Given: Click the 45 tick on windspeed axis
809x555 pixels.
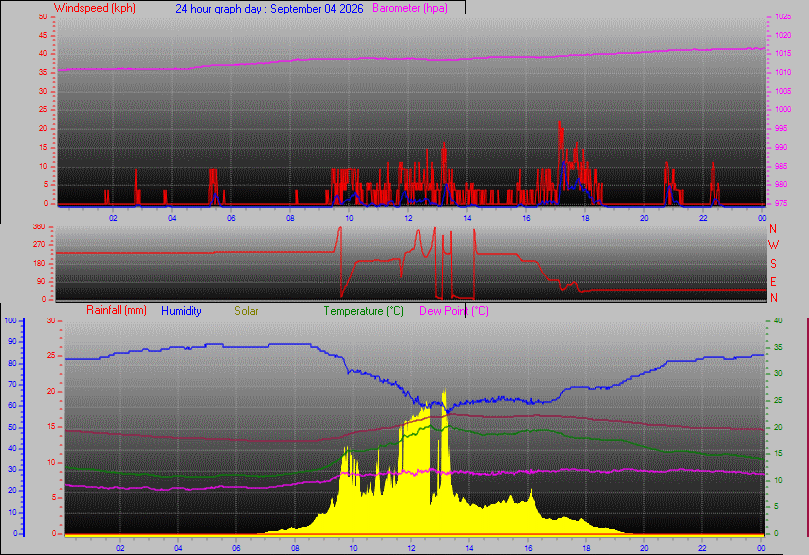Looking at the screenshot, I should tap(43, 35).
